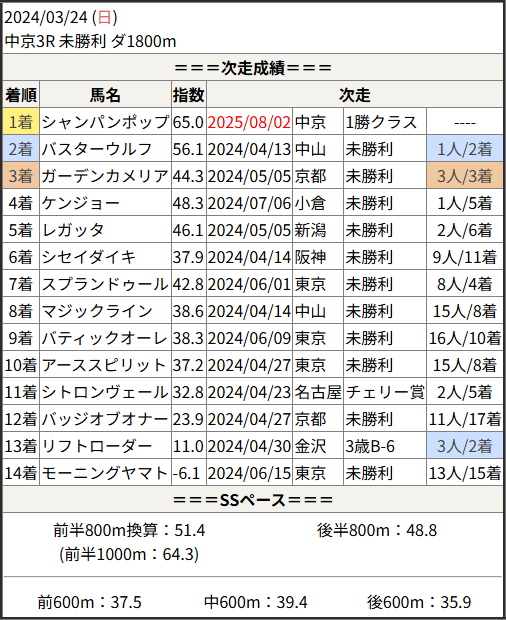Click the 1勝クラス race class cell

click(x=385, y=122)
